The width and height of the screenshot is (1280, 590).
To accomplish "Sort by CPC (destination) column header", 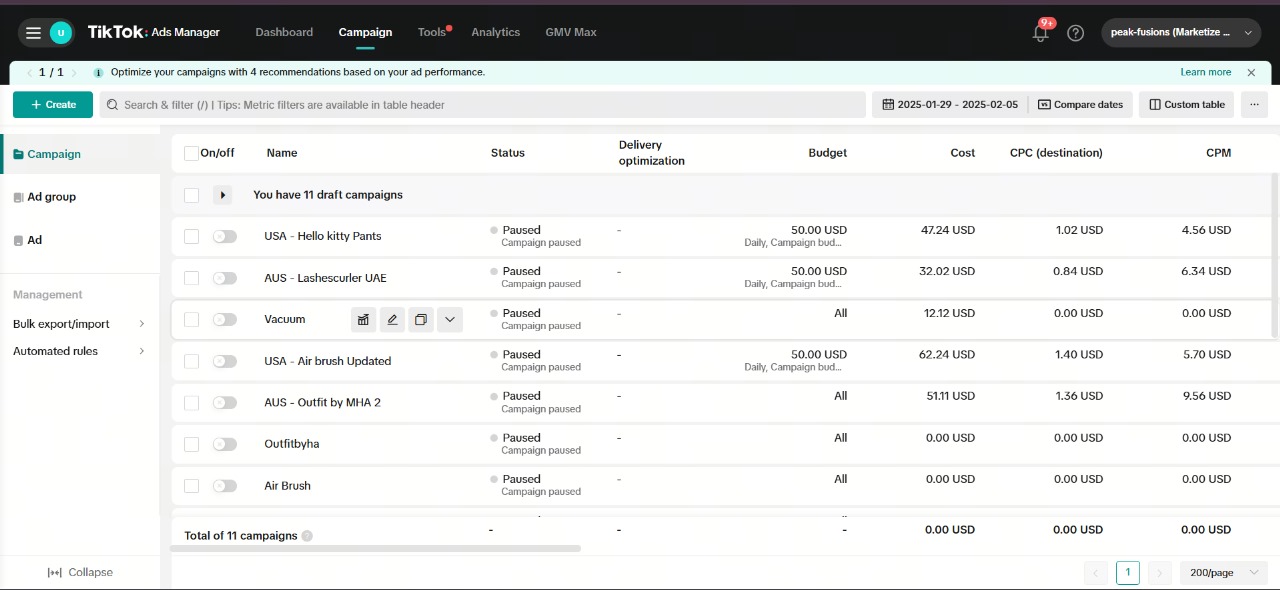I will [1056, 153].
